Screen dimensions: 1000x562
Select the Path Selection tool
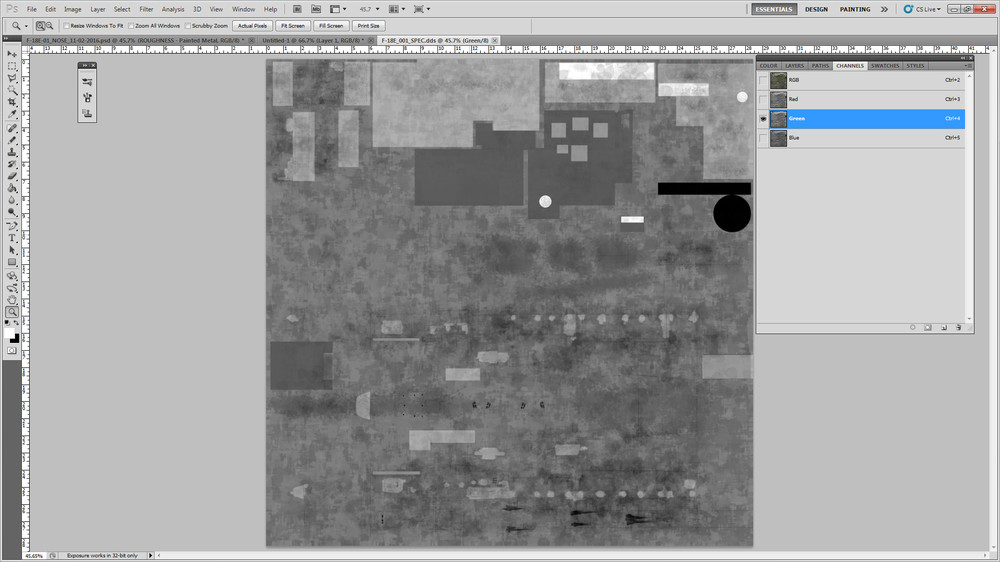coord(12,251)
